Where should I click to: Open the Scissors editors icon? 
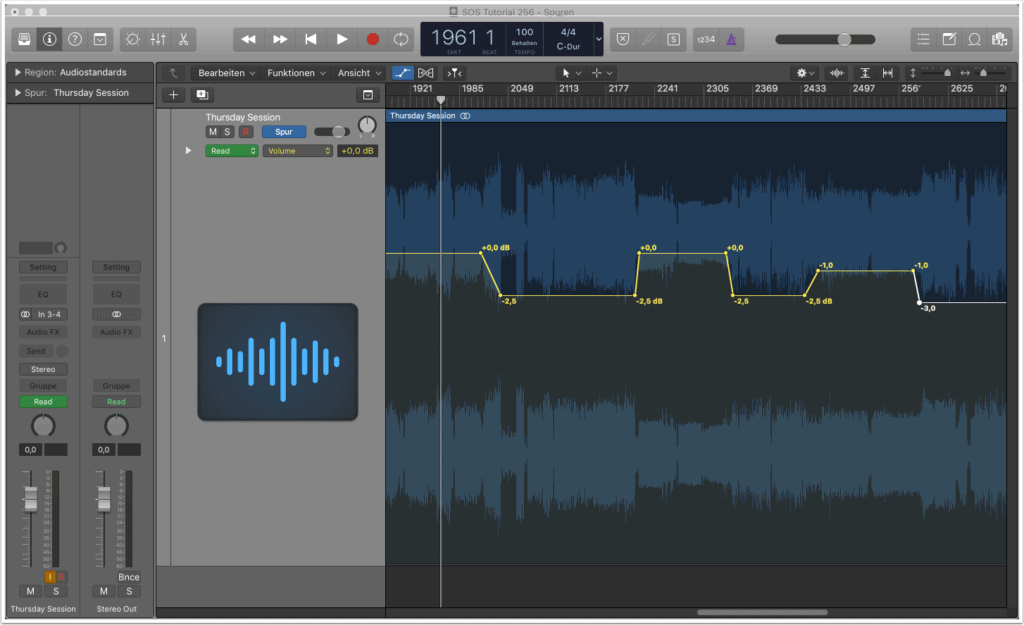(183, 39)
